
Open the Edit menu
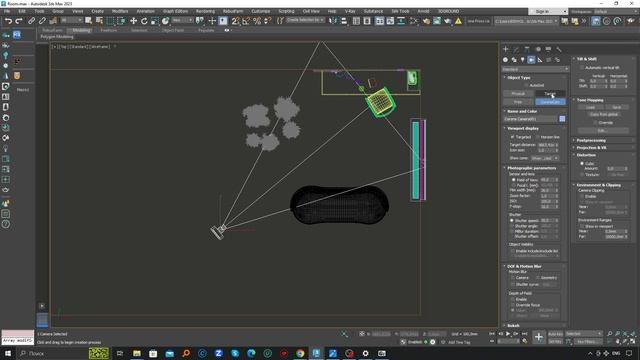[x=22, y=11]
